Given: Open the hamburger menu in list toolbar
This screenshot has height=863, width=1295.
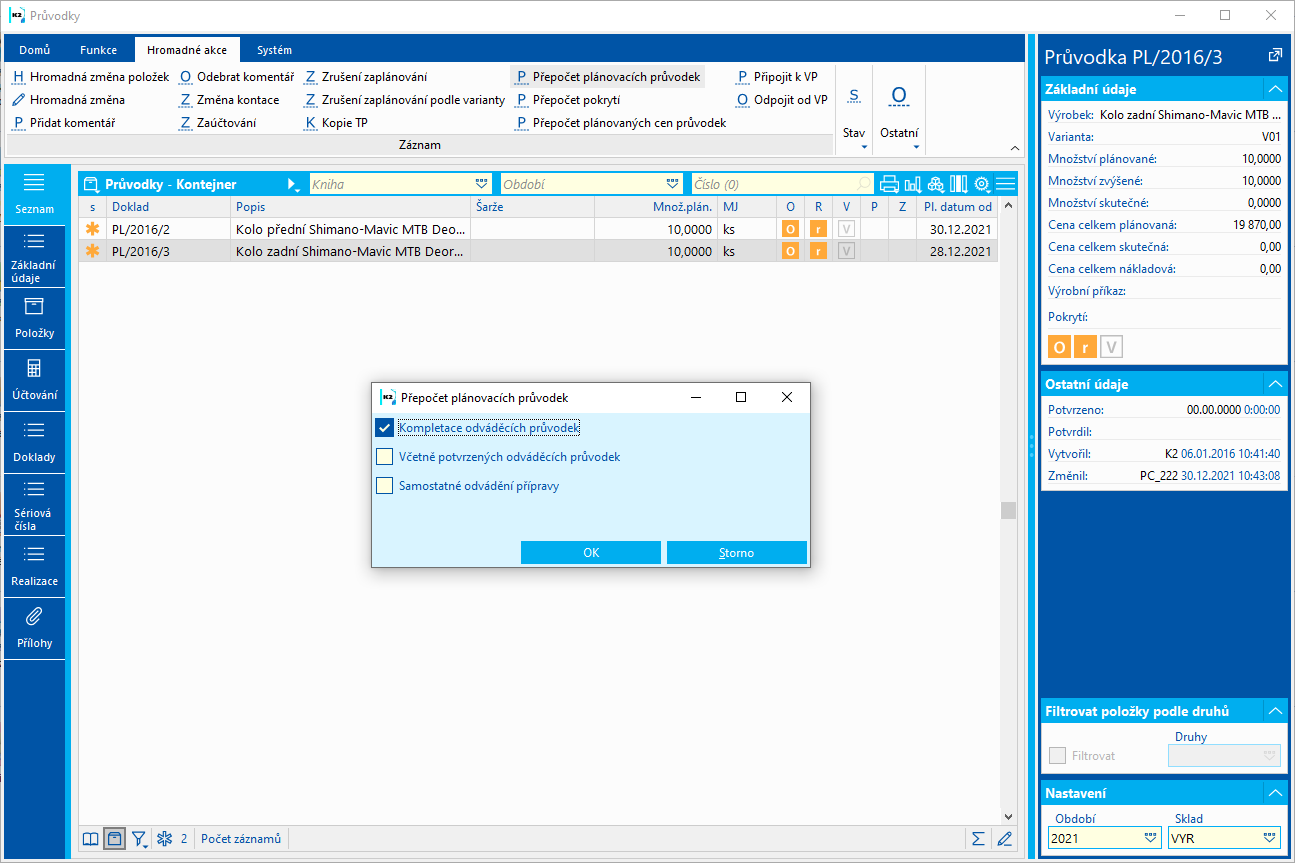Looking at the screenshot, I should (1006, 184).
